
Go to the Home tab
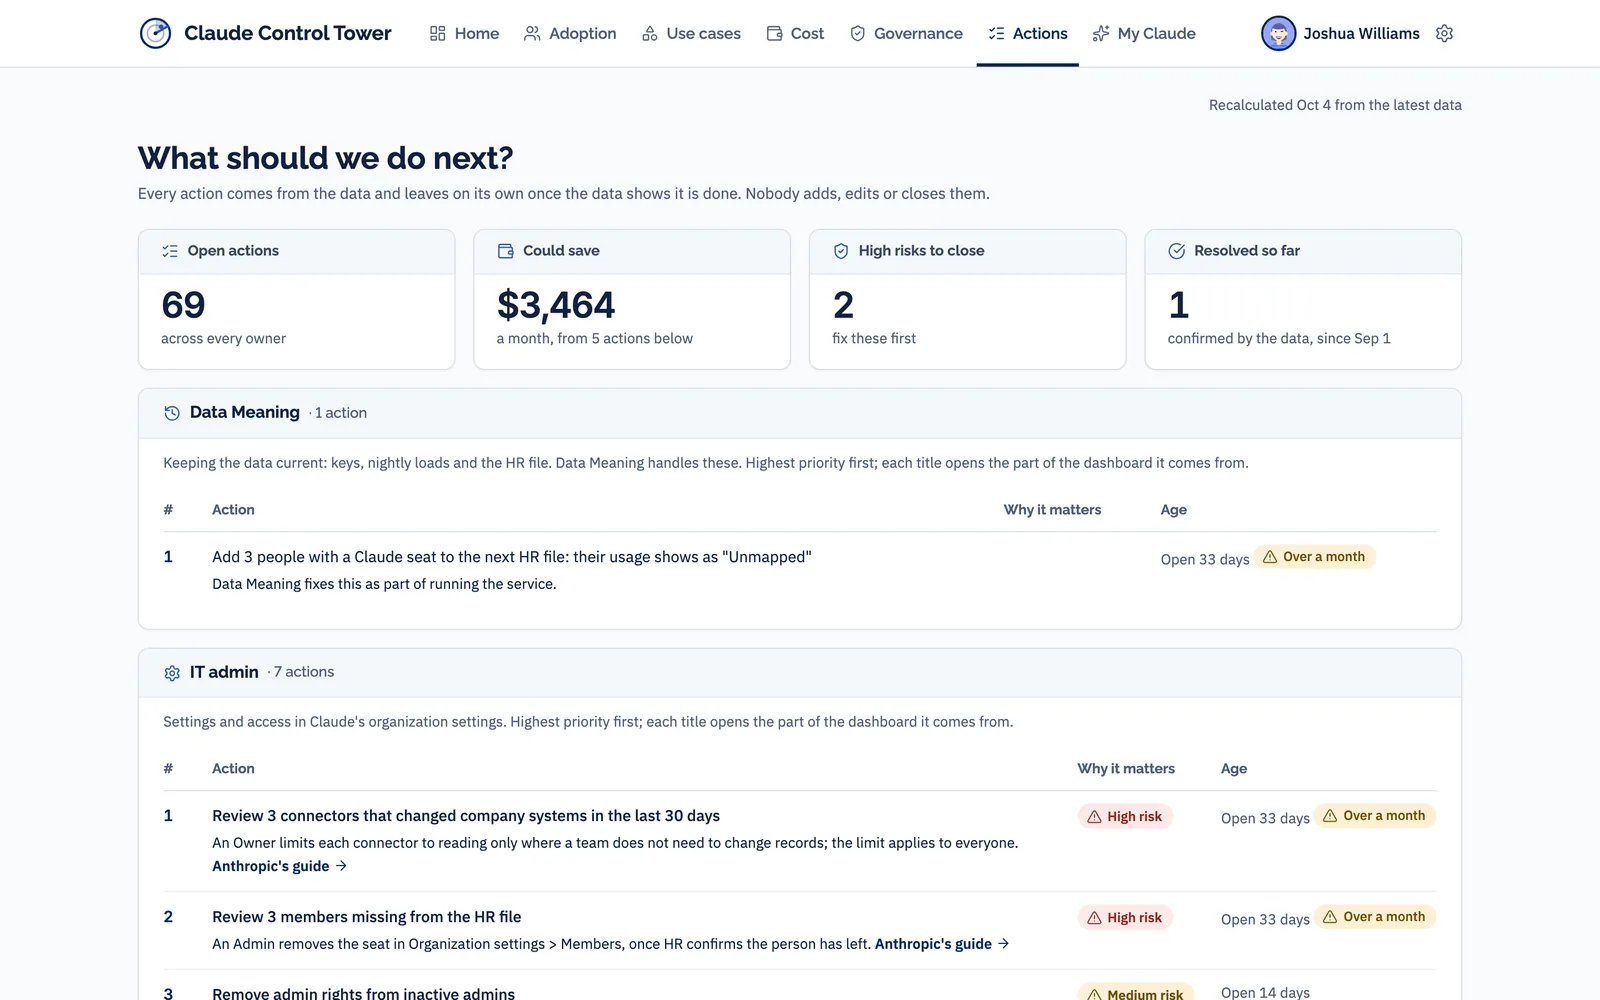click(x=464, y=33)
